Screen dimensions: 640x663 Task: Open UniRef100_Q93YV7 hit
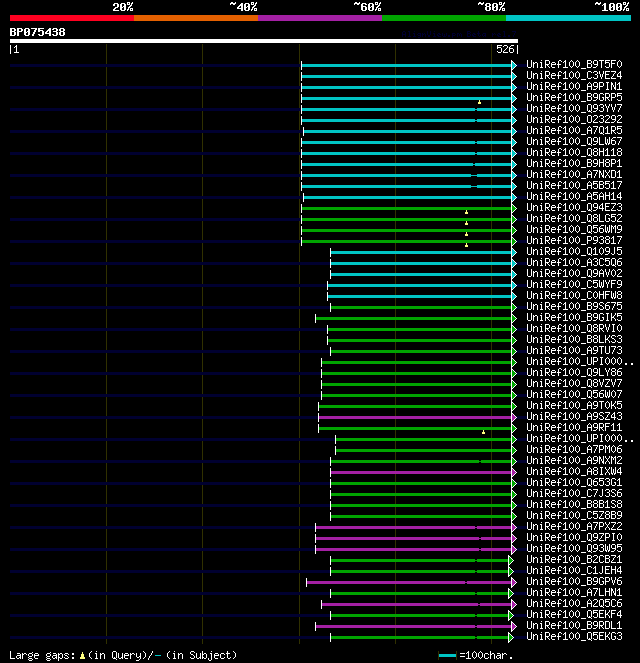[x=574, y=108]
